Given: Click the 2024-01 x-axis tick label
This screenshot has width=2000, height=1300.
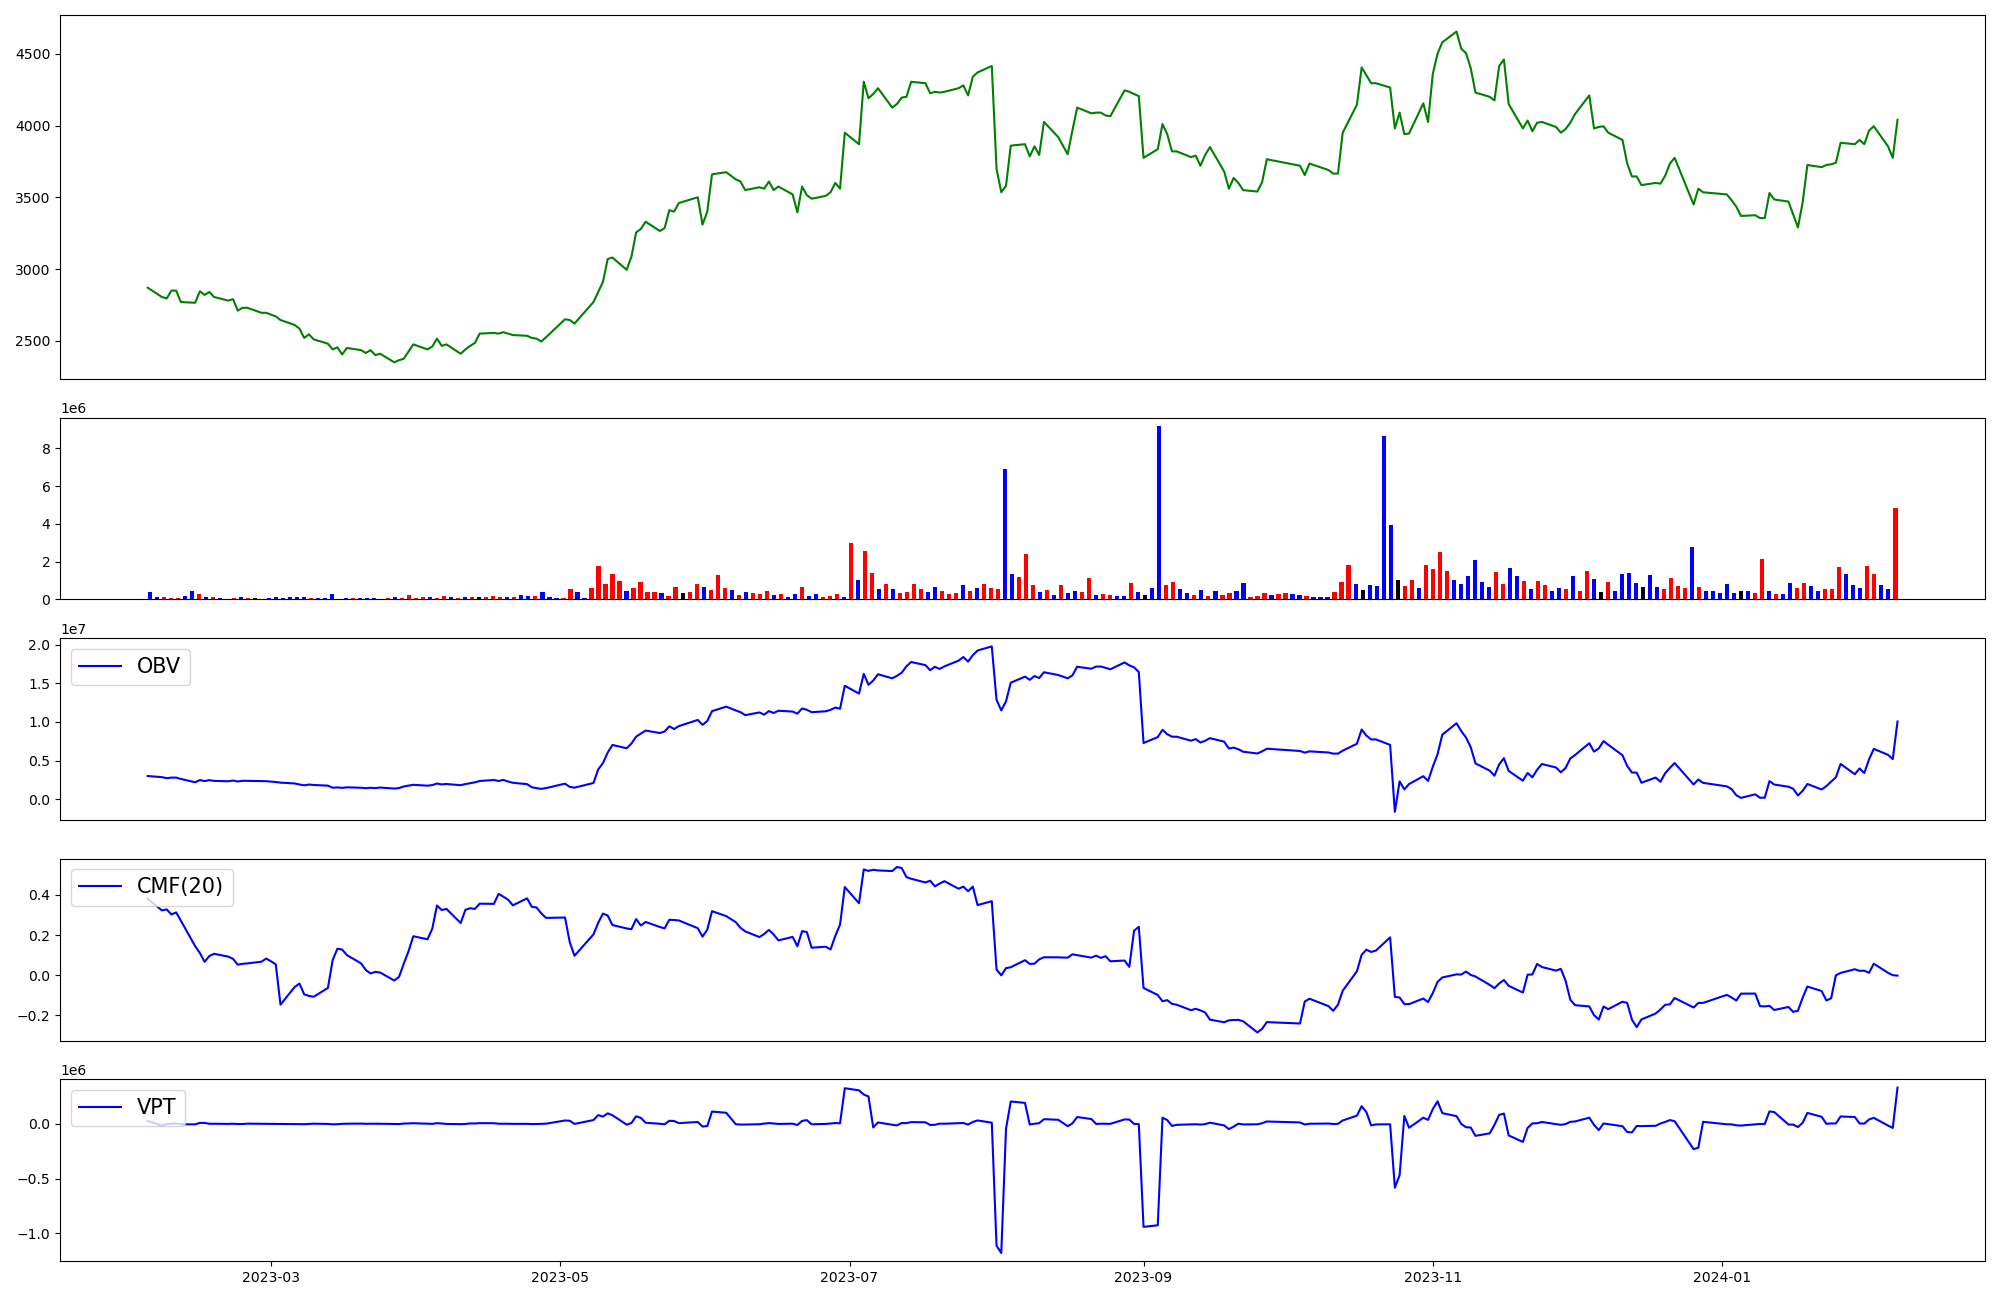Looking at the screenshot, I should [1722, 1277].
